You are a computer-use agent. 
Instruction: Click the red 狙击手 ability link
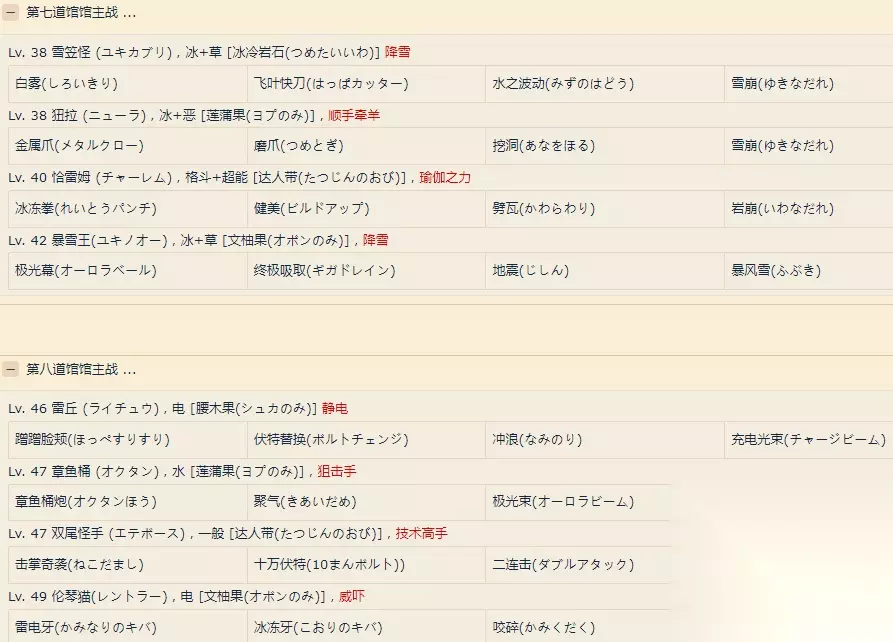337,471
